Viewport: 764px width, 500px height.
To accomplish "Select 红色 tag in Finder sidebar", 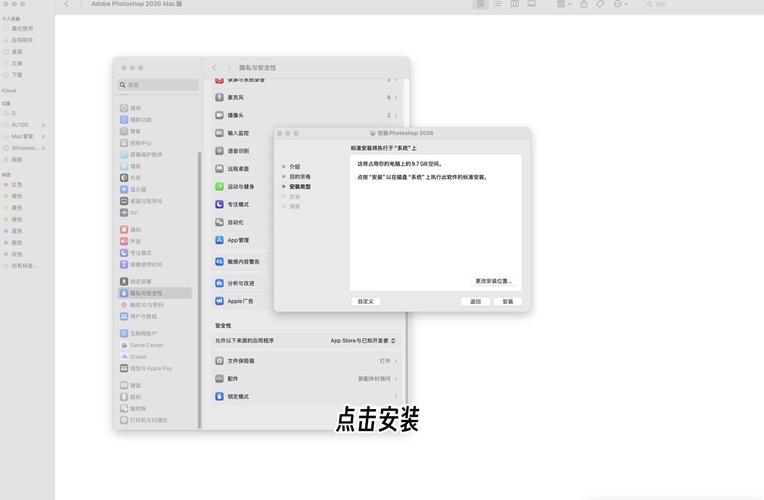I will 13,185.
